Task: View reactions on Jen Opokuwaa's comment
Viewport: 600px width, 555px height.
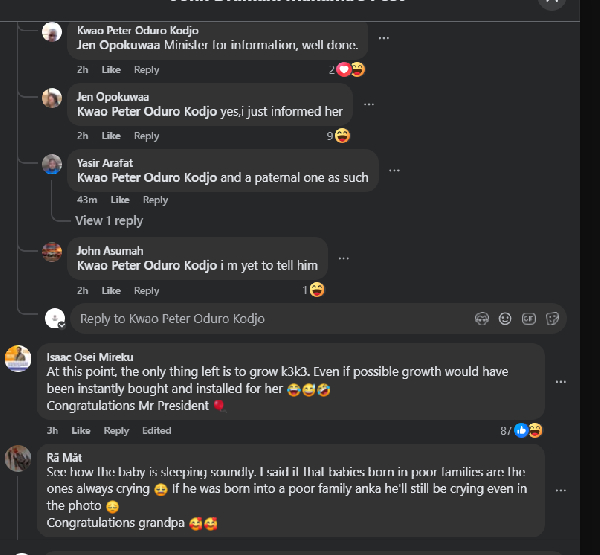Action: click(338, 136)
